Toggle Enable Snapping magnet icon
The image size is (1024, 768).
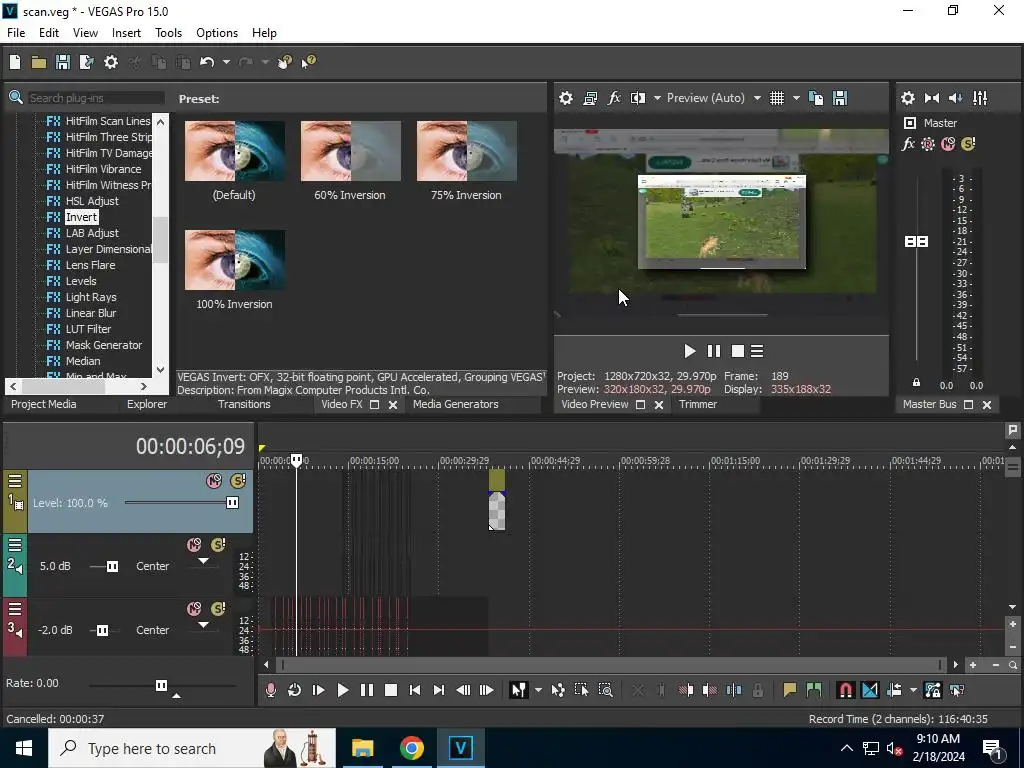pos(846,690)
